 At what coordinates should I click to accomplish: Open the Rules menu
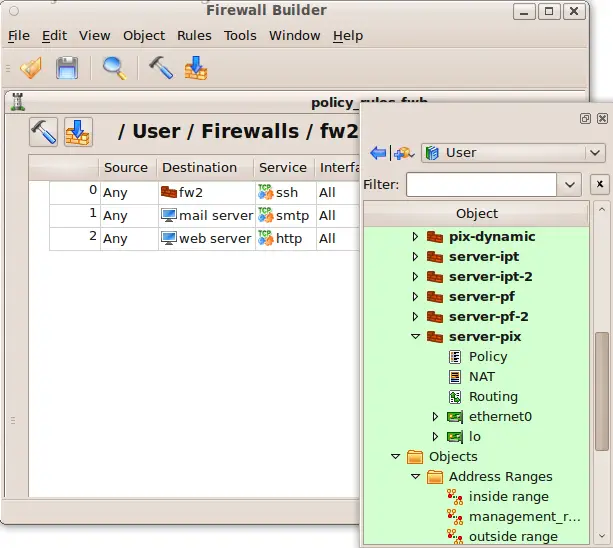pos(194,36)
